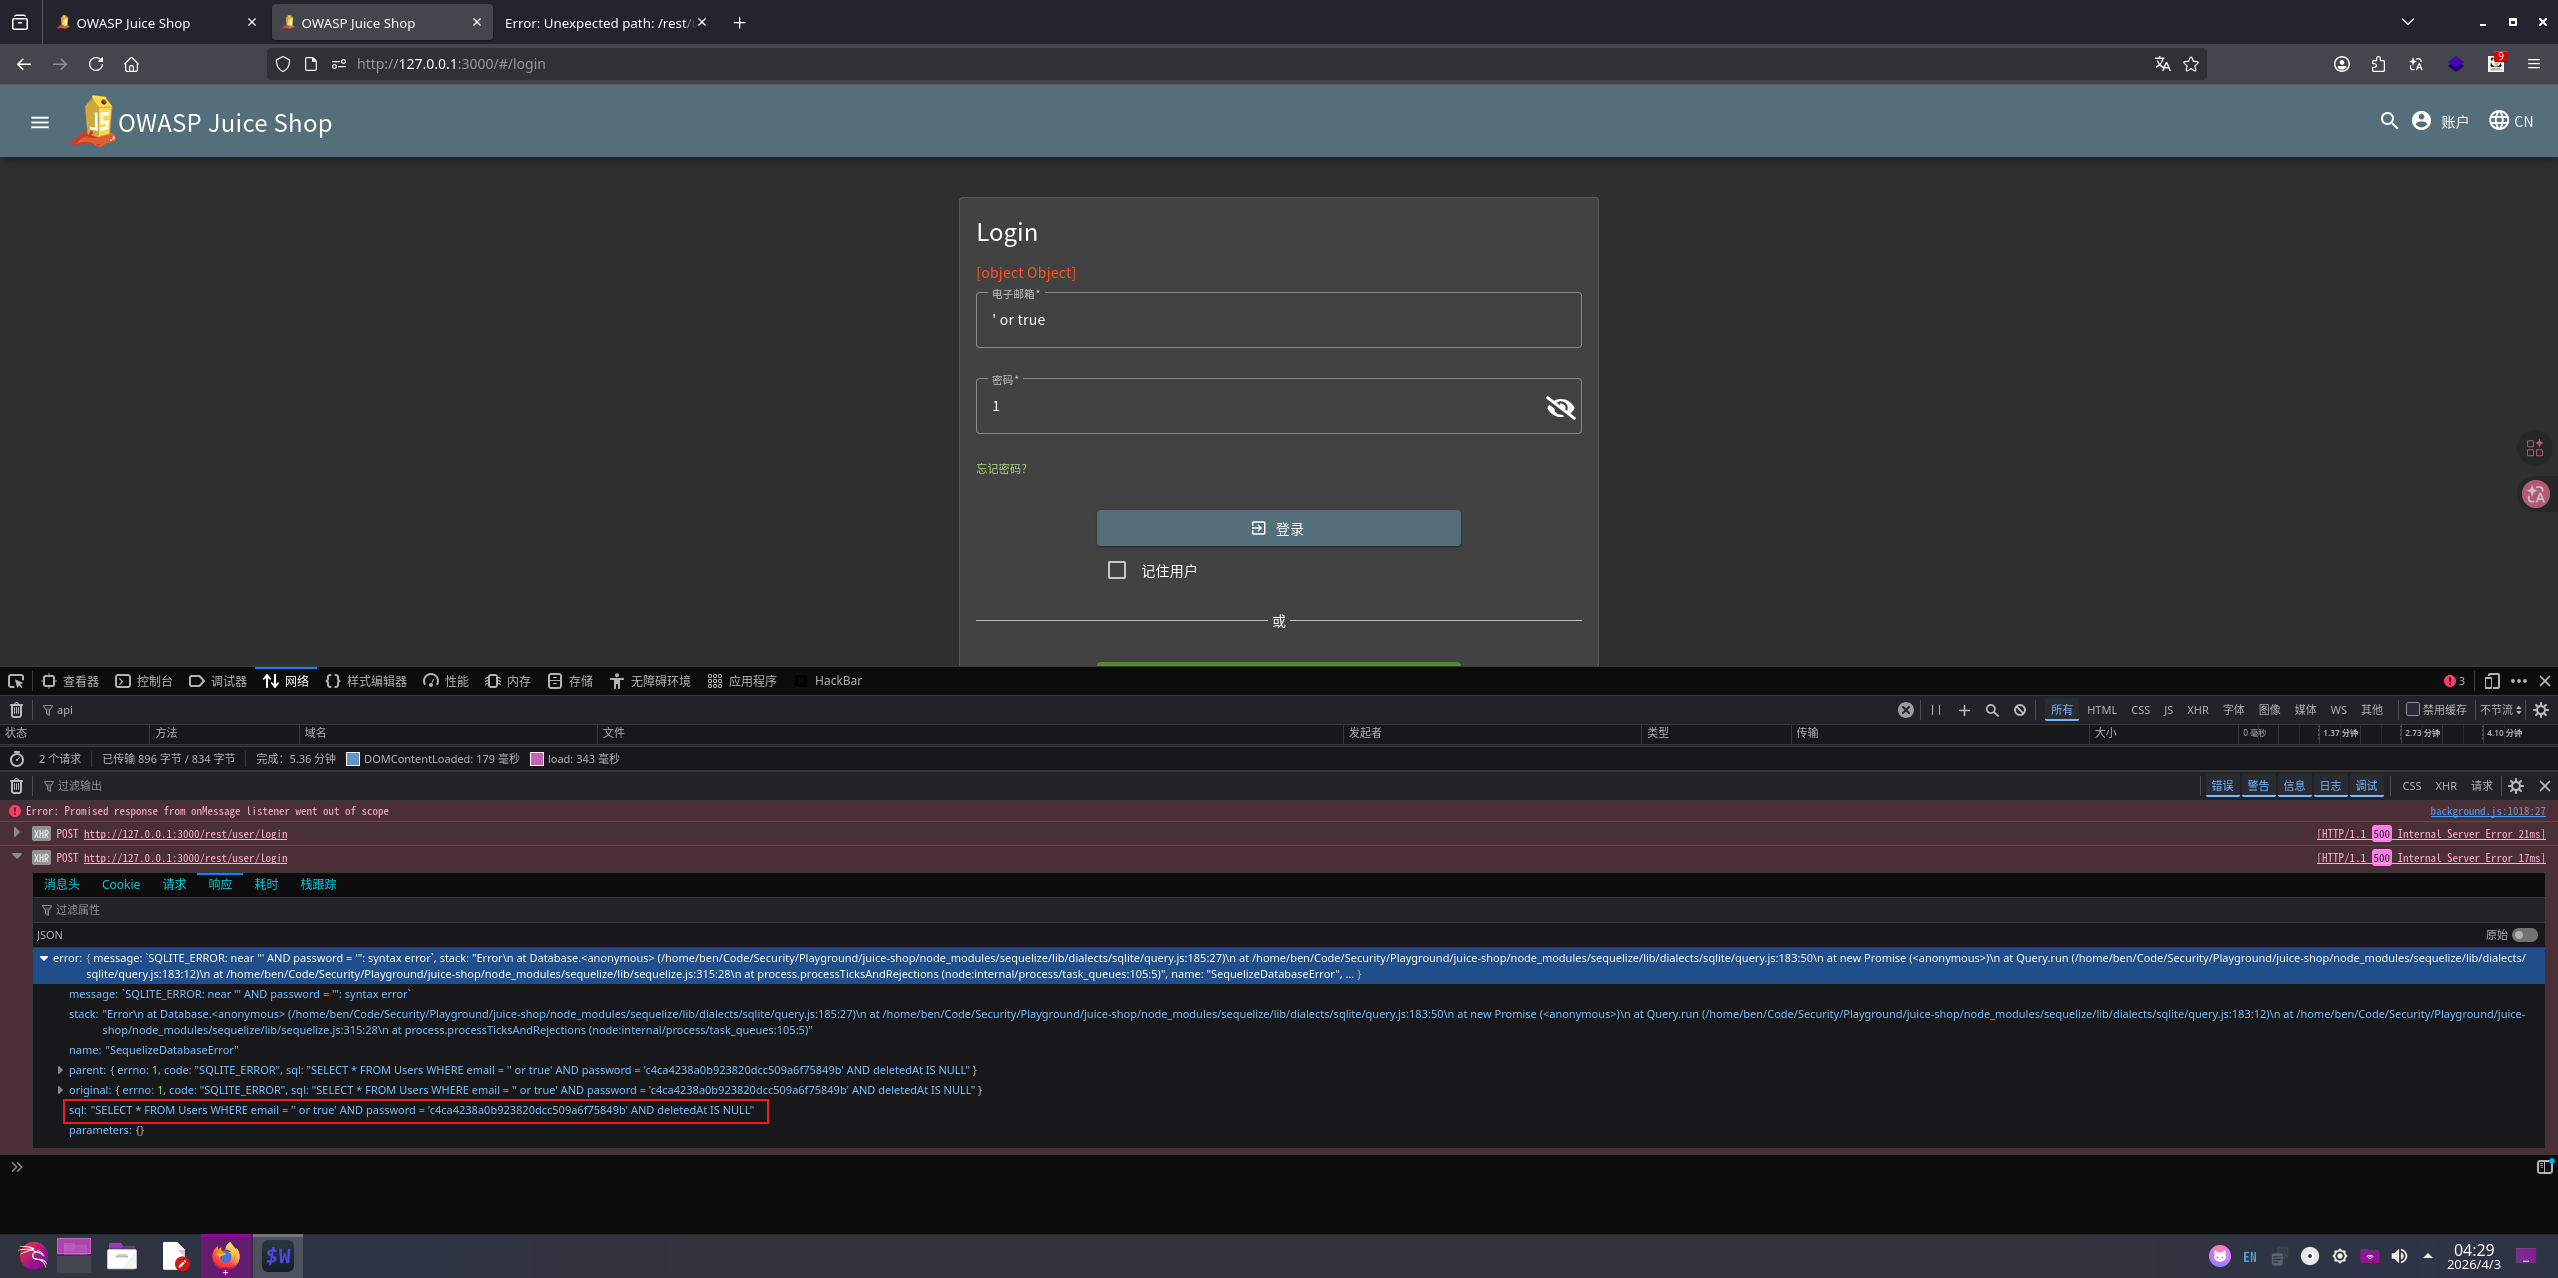Start performance analysis with stopwatch icon
Screen dimensions: 2558x1278
pos(16,759)
